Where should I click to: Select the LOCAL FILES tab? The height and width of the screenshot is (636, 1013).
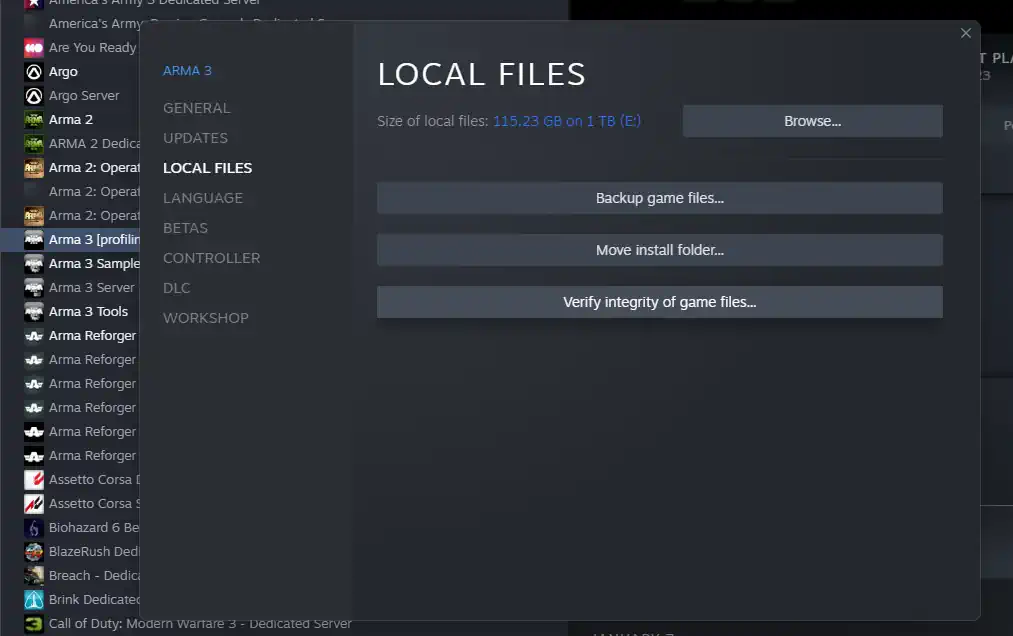click(207, 168)
